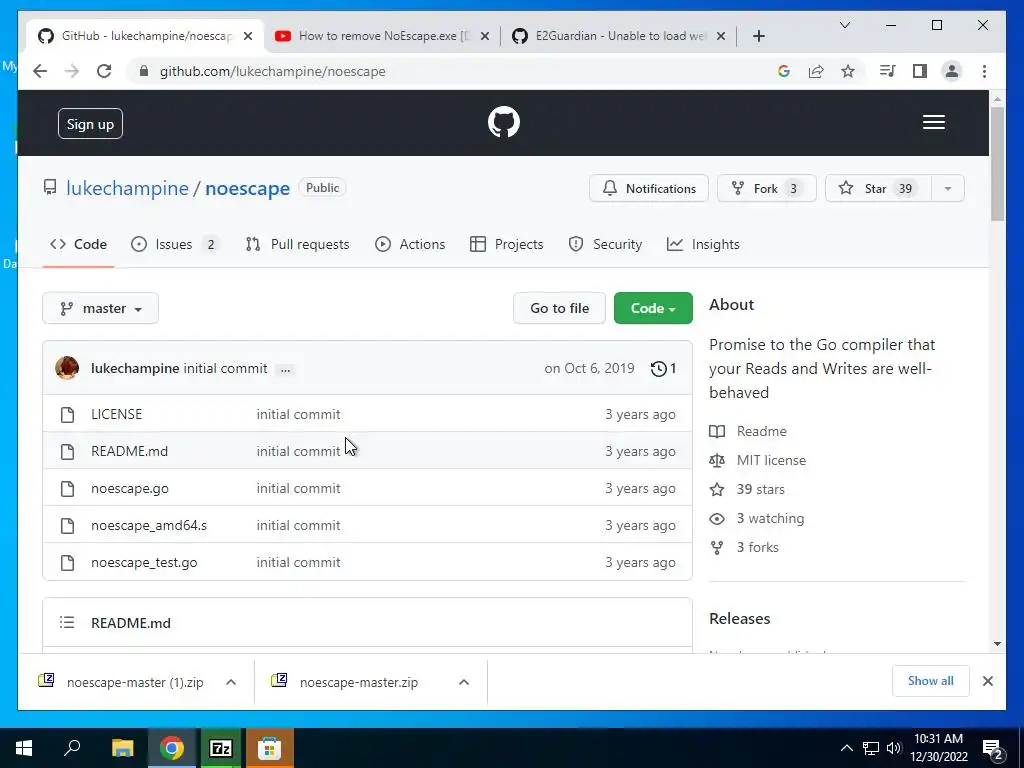The width and height of the screenshot is (1024, 768).
Task: Click the page vertical scrollbar thumb
Action: [997, 163]
